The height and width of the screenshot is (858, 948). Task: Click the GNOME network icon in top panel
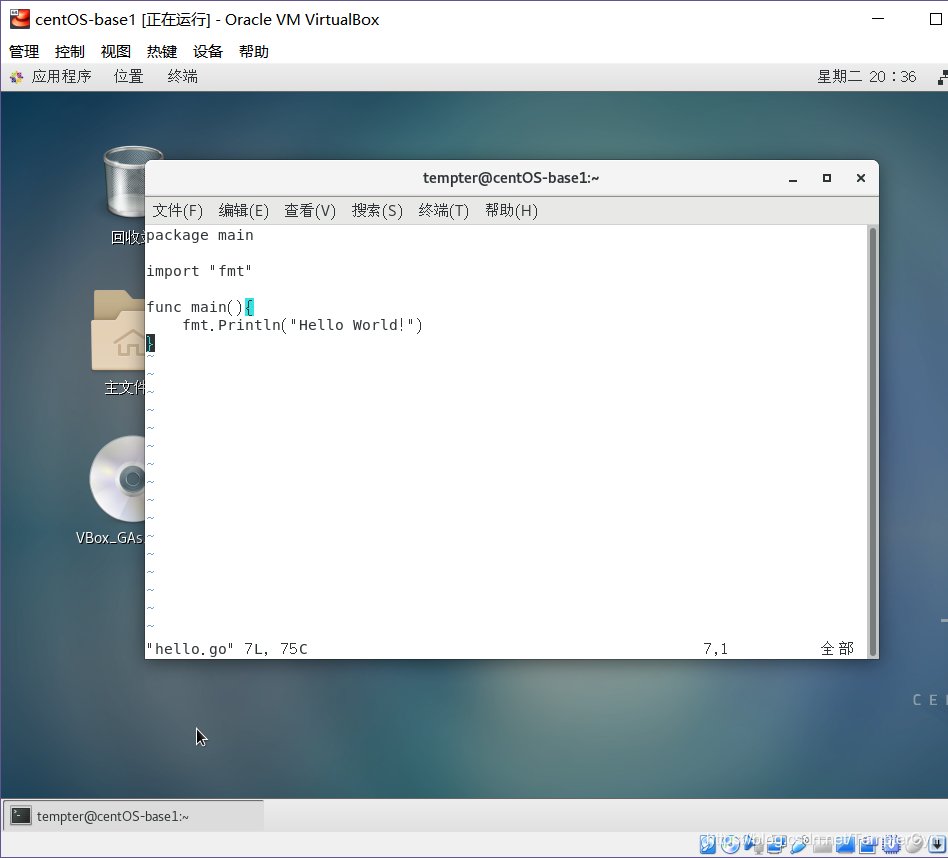(943, 77)
